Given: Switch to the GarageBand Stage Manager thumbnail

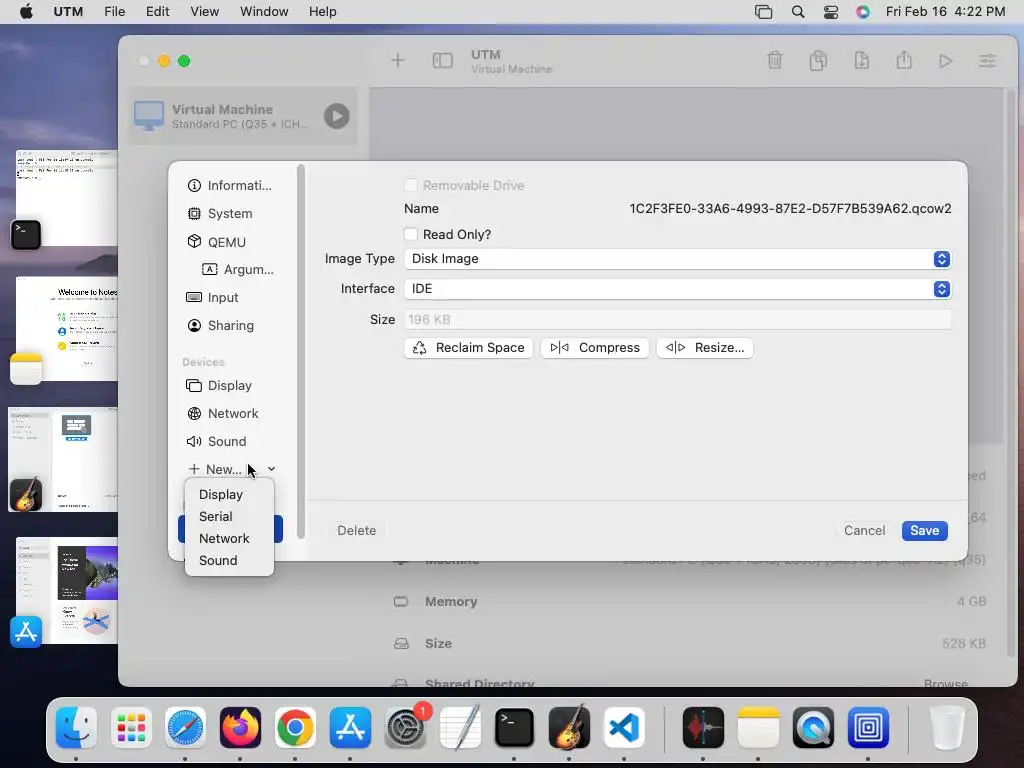Looking at the screenshot, I should (x=63, y=460).
